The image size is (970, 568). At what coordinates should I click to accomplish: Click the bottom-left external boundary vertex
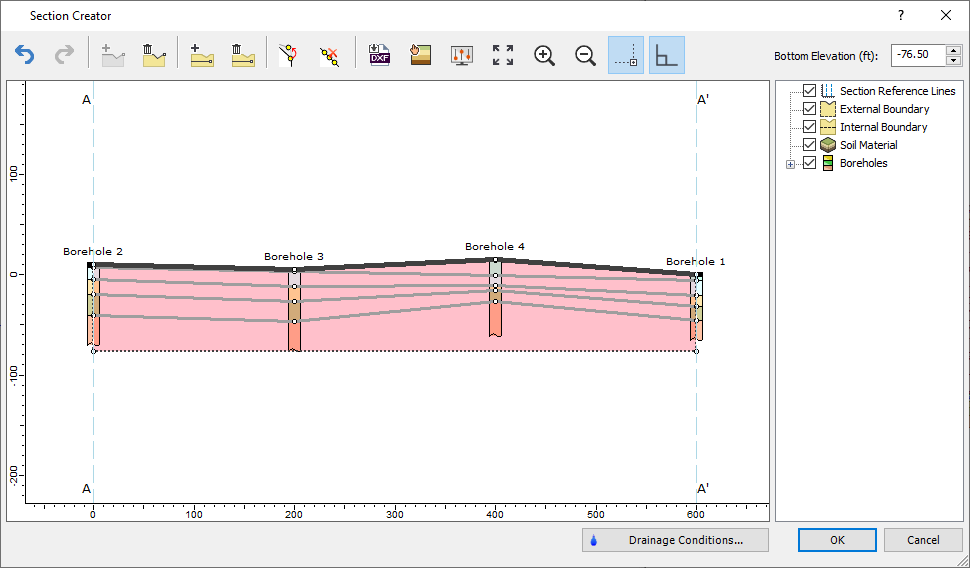(93, 351)
